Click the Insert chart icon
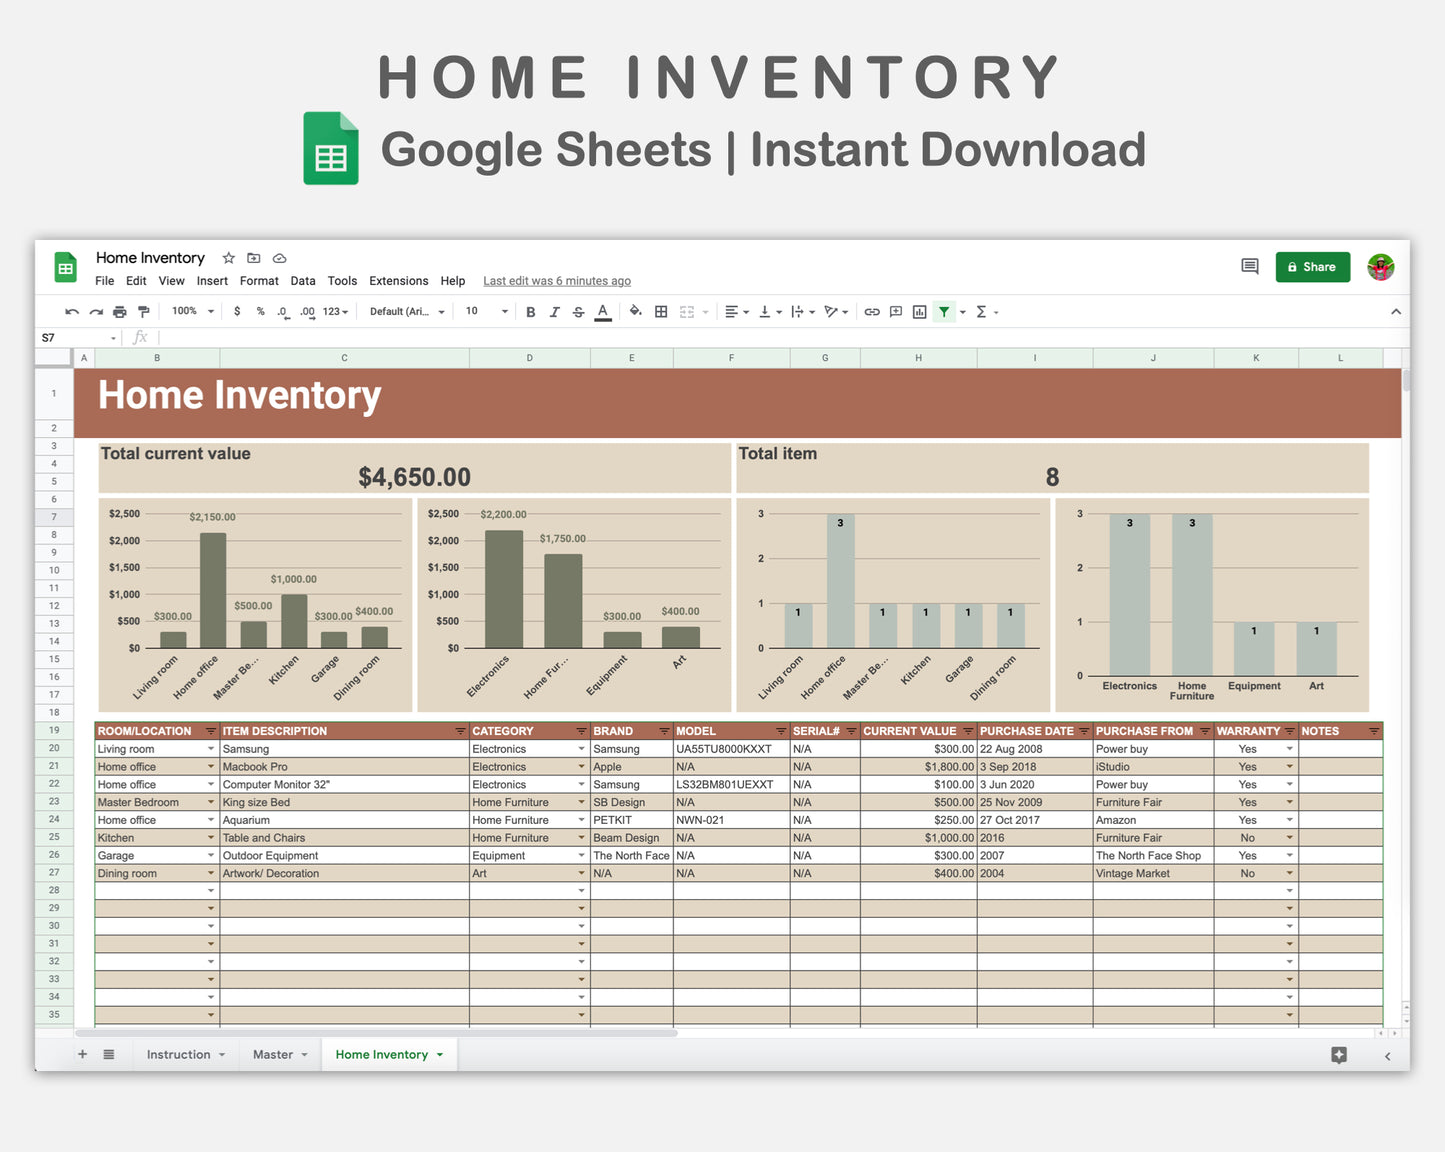Image resolution: width=1445 pixels, height=1152 pixels. tap(919, 311)
